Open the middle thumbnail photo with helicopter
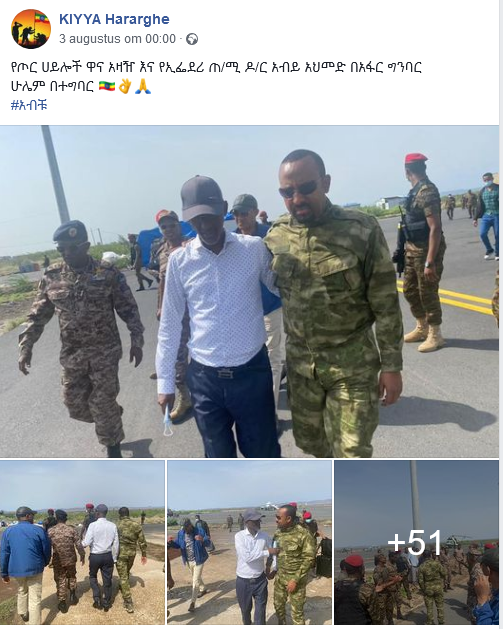 tap(249, 542)
